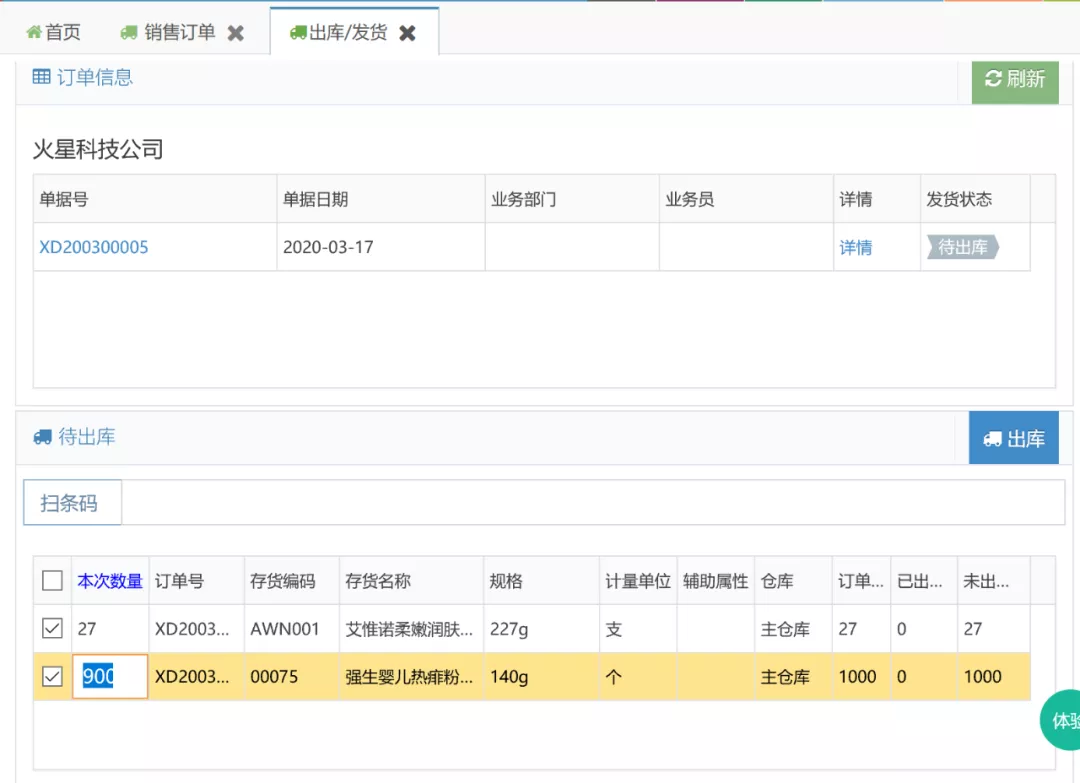The width and height of the screenshot is (1080, 783).
Task: Toggle the select-all header checkbox
Action: [x=52, y=581]
